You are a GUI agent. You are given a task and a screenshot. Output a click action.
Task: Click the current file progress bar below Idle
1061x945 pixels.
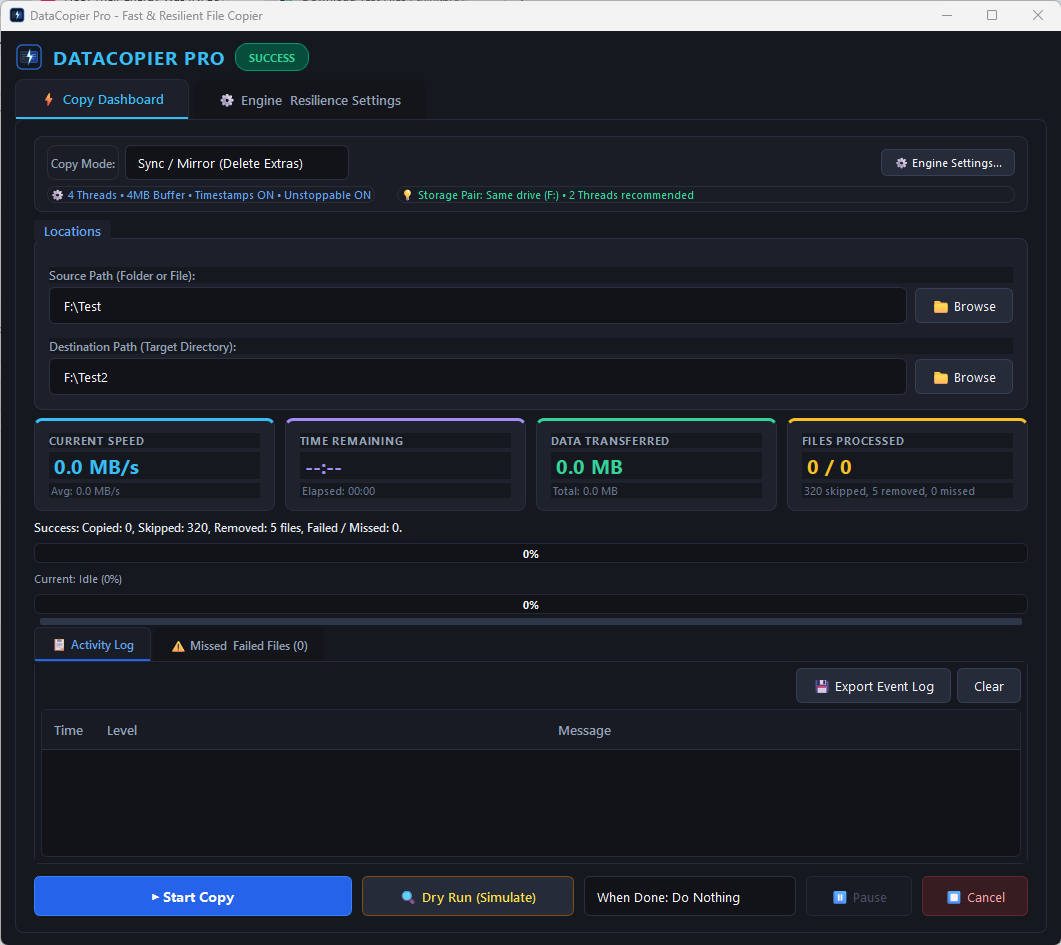(x=530, y=604)
